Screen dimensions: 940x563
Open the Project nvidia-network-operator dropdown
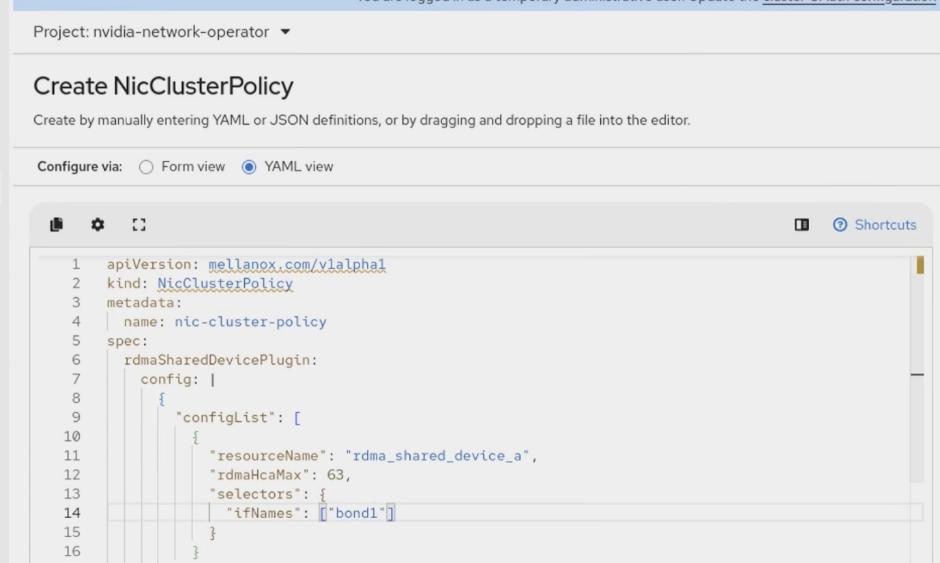click(162, 32)
